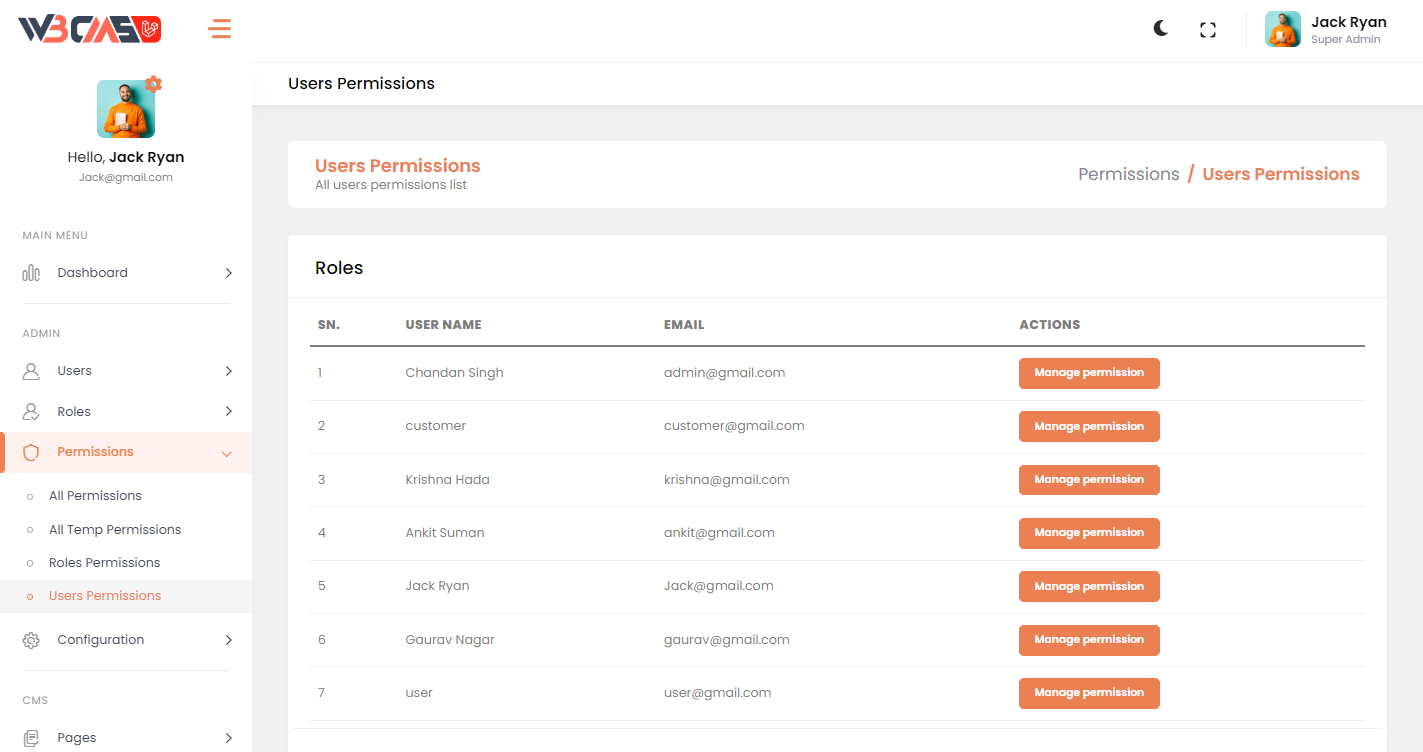
Task: Open the Jack Ryan Super Admin profile menu
Action: [x=1326, y=30]
